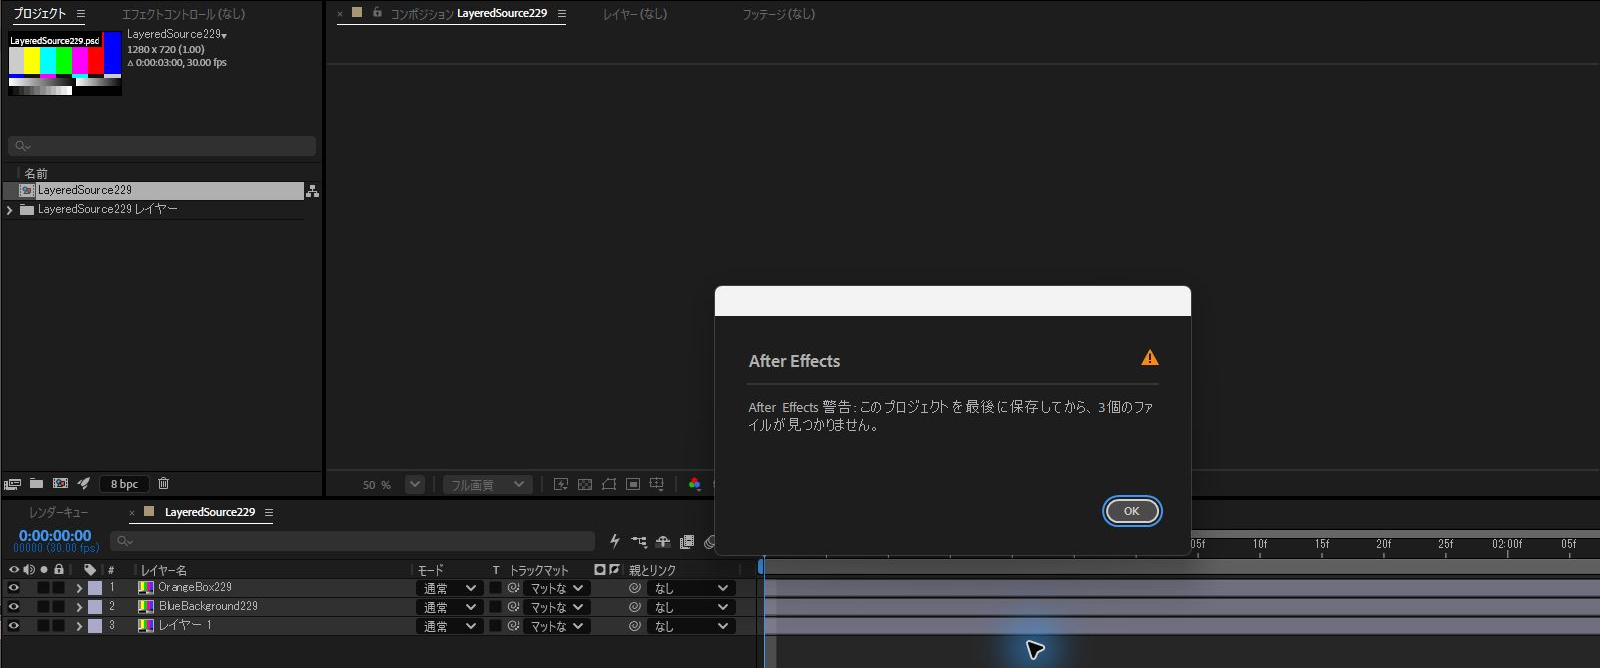Expand BlueBackground229 layer properties
The image size is (1600, 668).
pyautogui.click(x=79, y=607)
